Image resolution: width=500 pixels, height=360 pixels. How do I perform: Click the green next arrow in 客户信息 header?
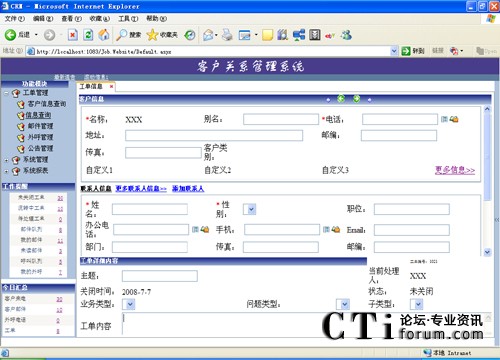pyautogui.click(x=356, y=99)
